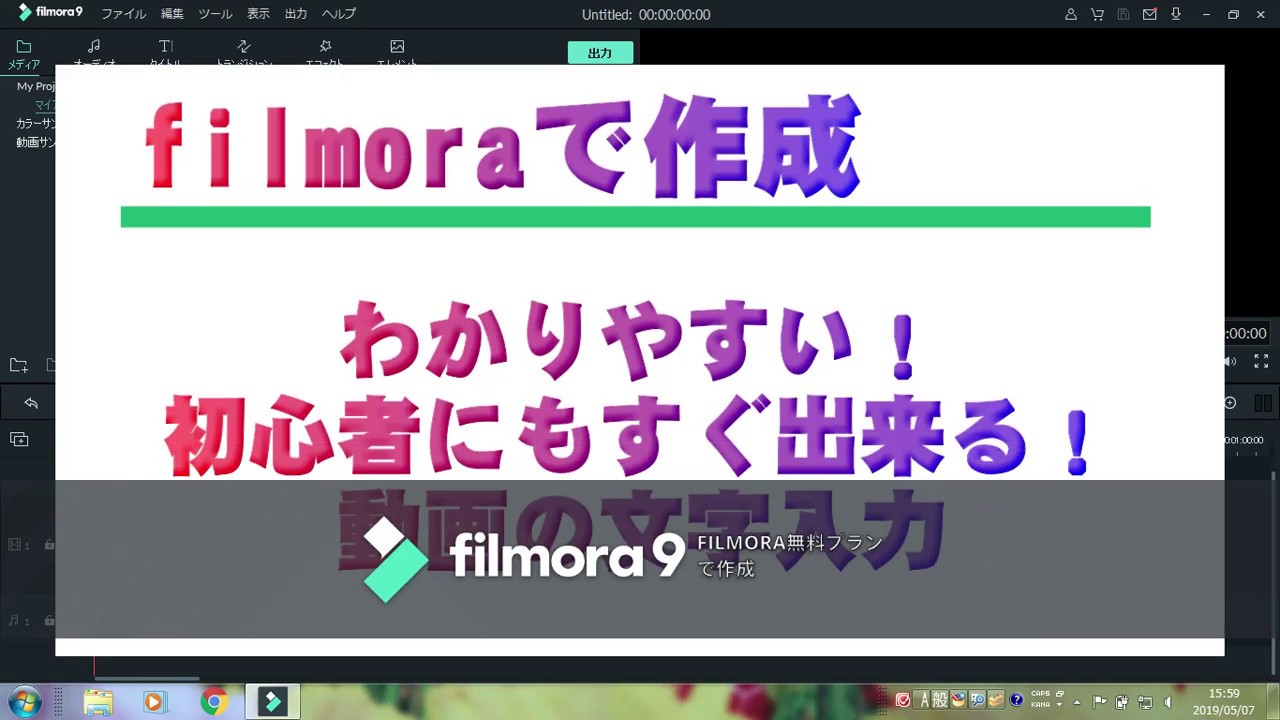Screen dimensions: 1280x720
Task: Click the Filmora taskbar icon
Action: [x=272, y=702]
